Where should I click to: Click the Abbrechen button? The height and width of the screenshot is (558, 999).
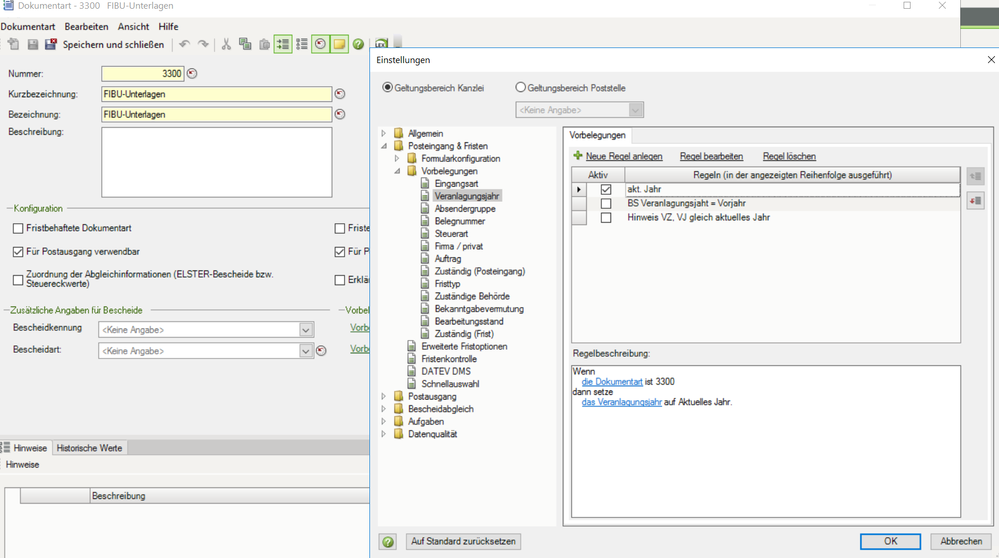(x=961, y=541)
